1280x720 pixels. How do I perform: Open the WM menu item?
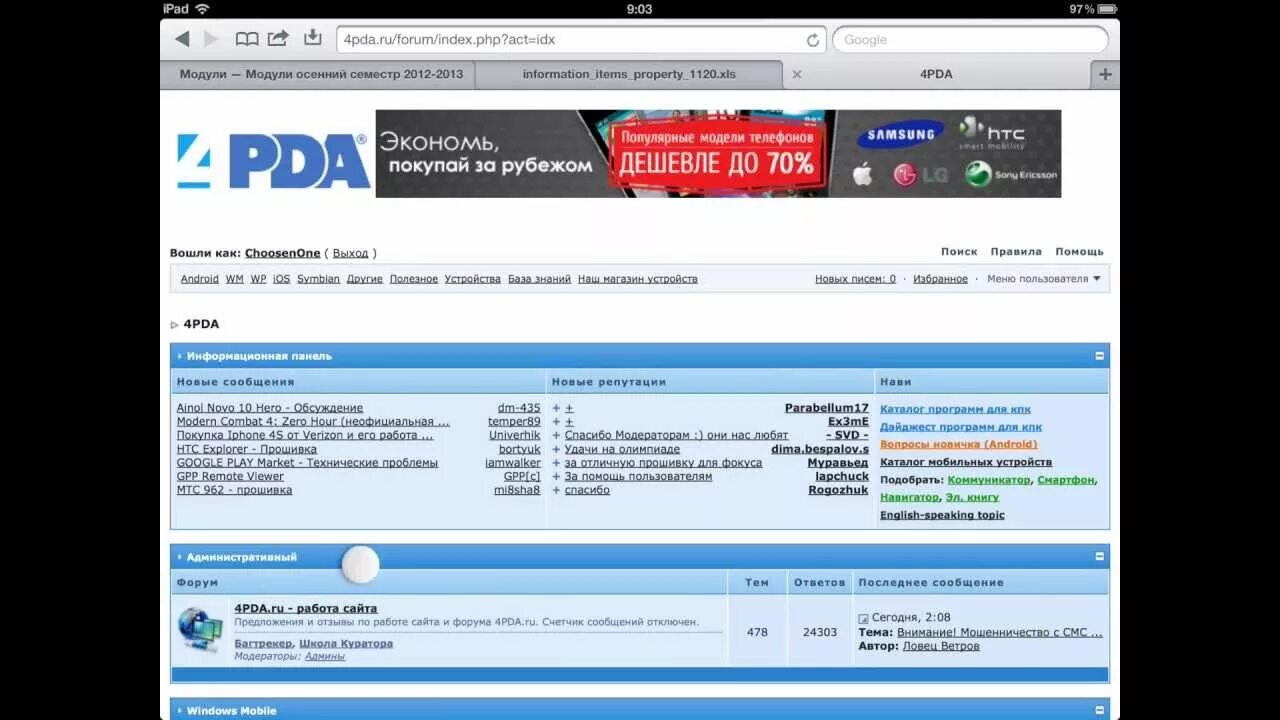(x=234, y=279)
